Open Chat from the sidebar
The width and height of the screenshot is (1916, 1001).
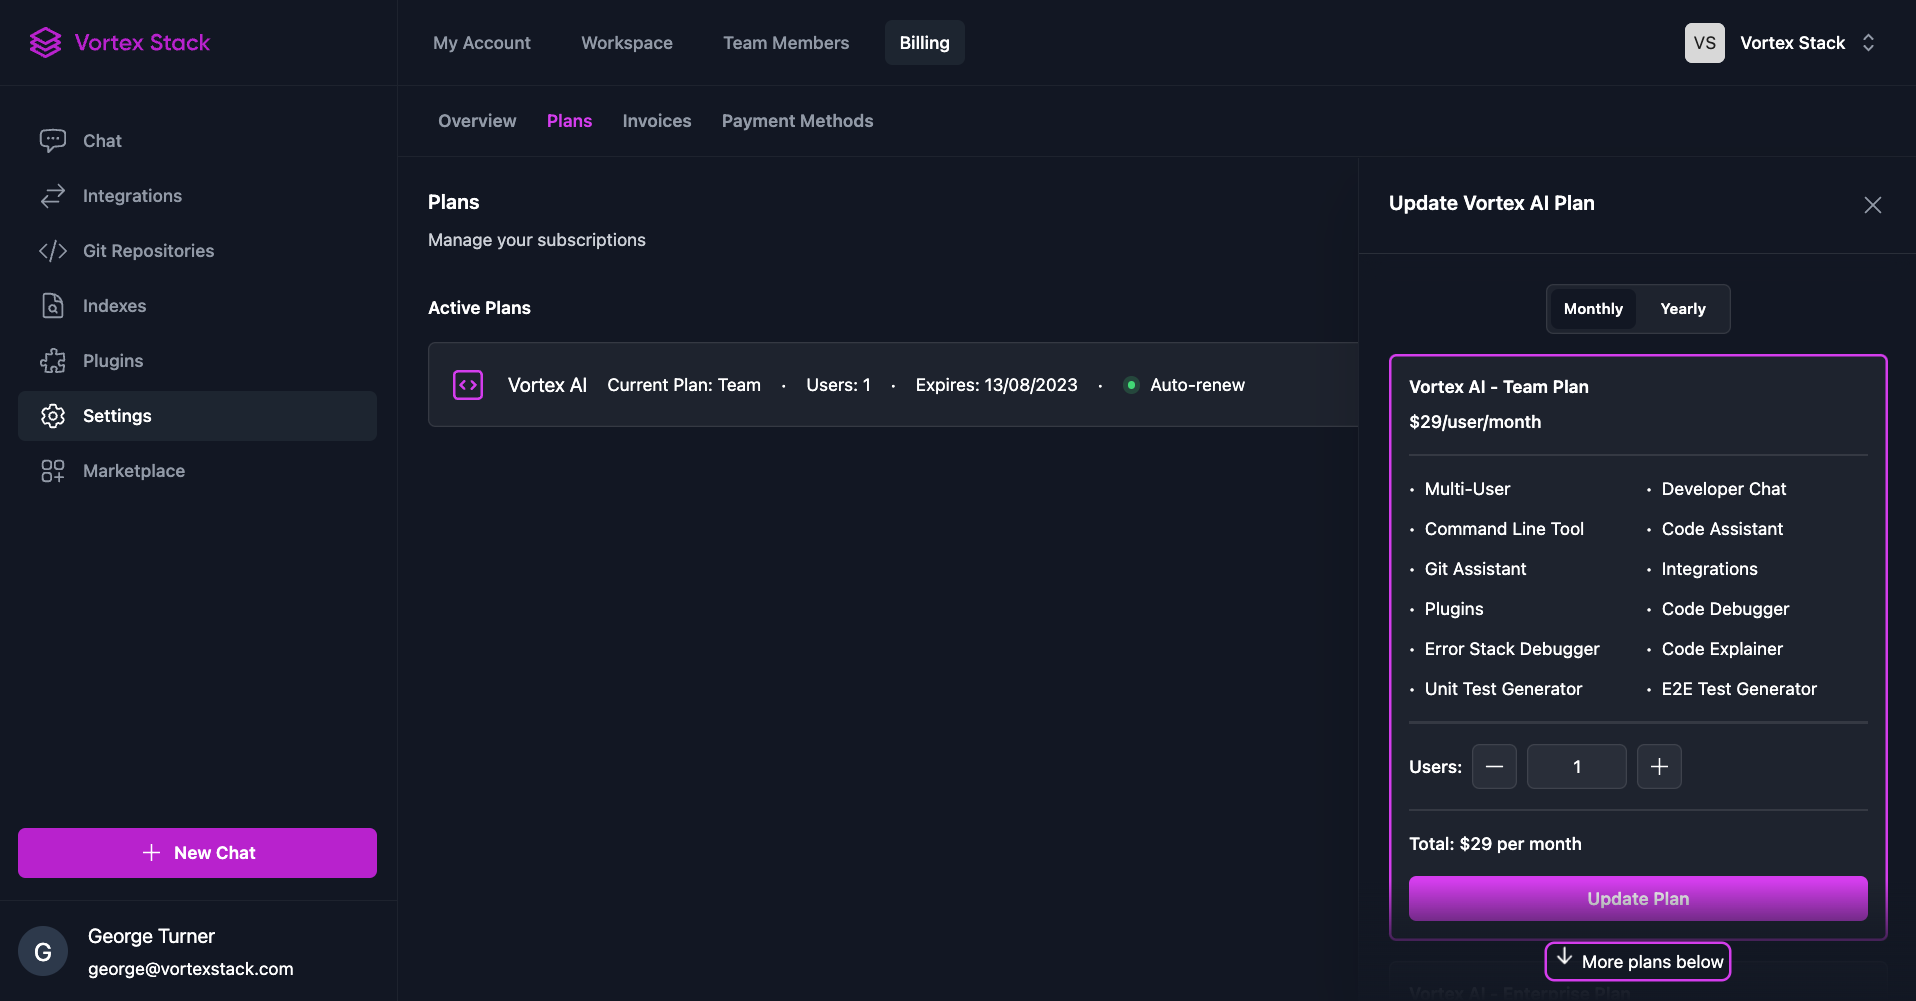coord(197,141)
